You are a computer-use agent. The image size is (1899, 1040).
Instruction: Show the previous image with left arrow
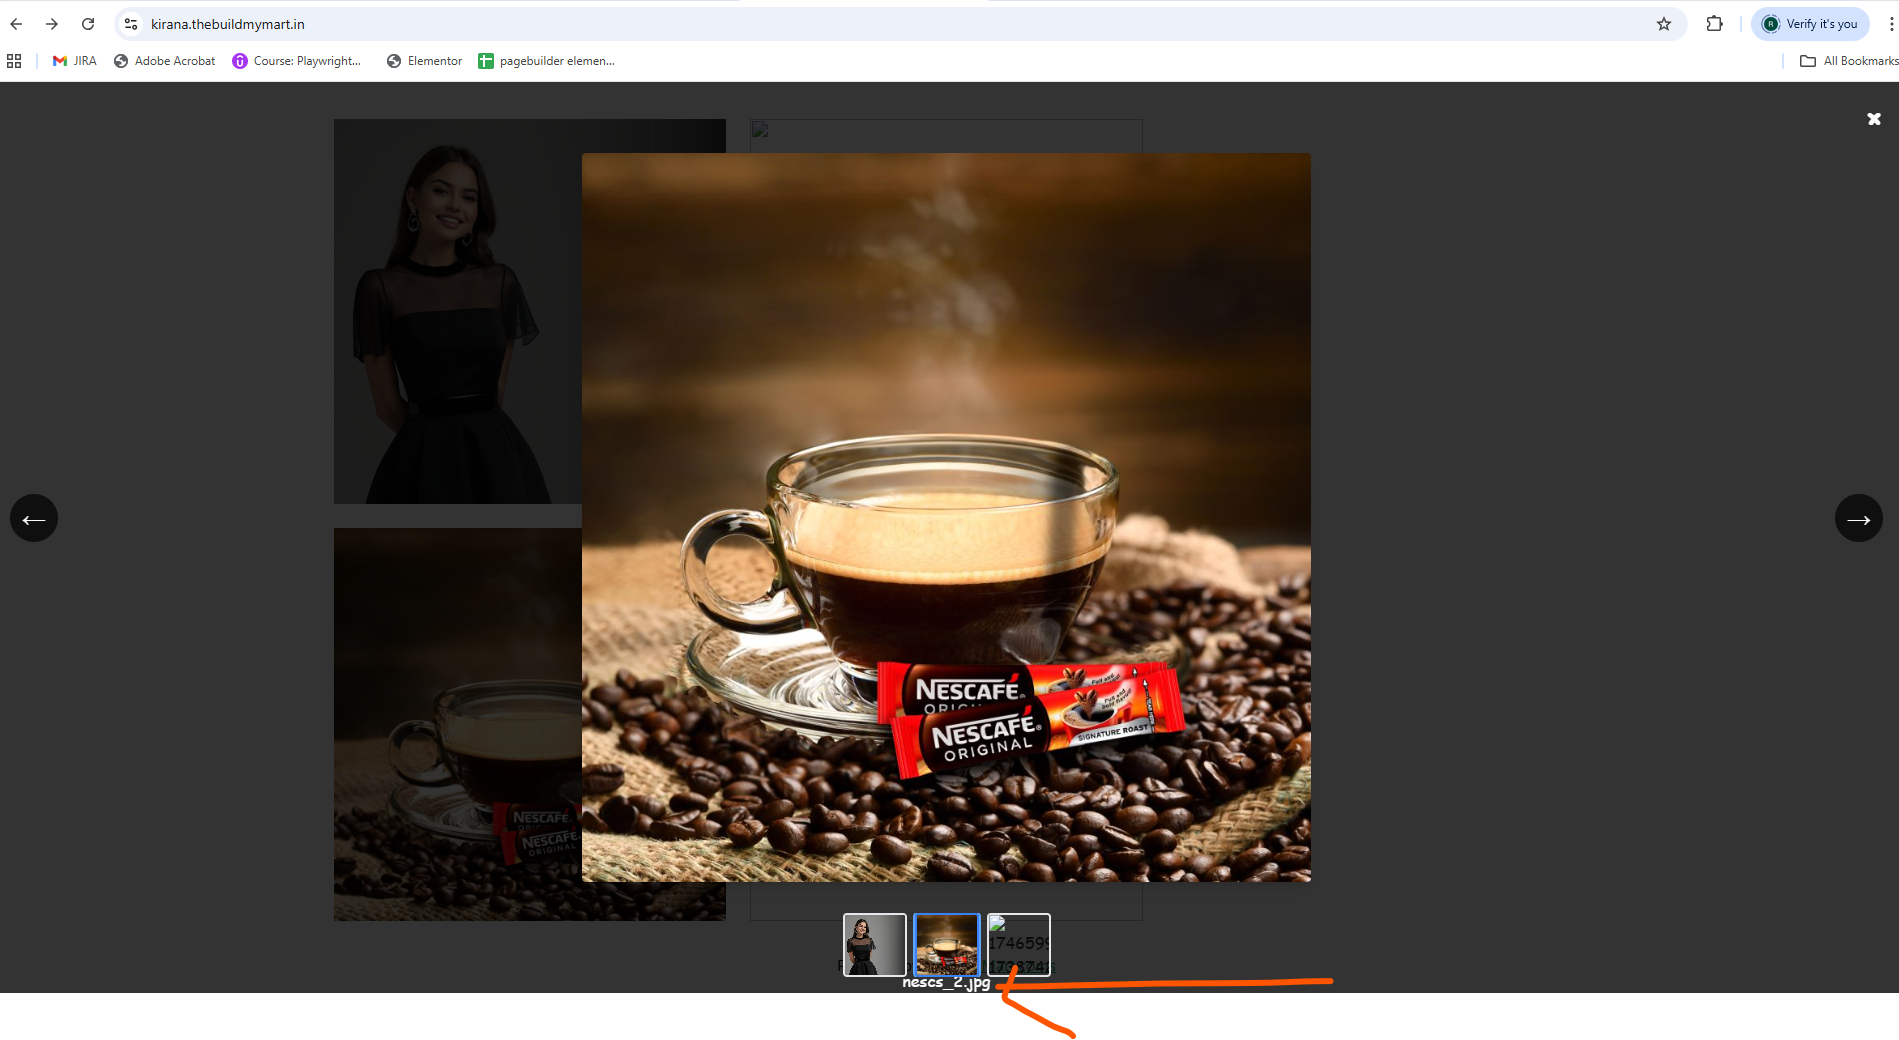pos(34,518)
